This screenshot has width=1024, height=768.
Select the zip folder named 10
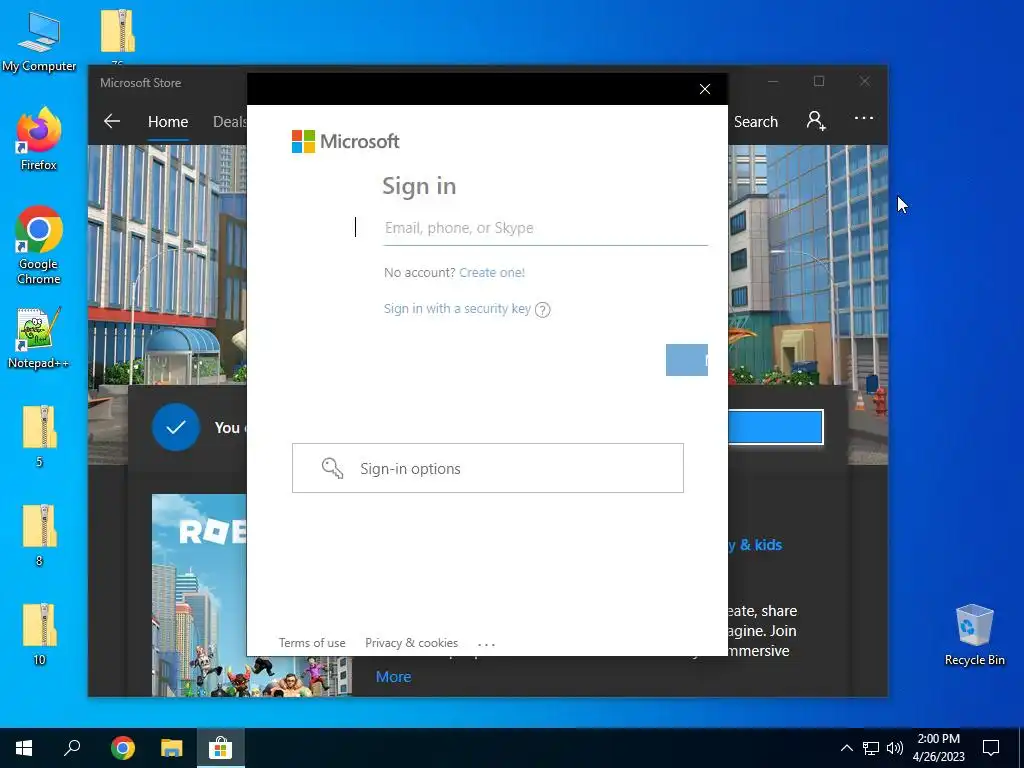tap(39, 633)
